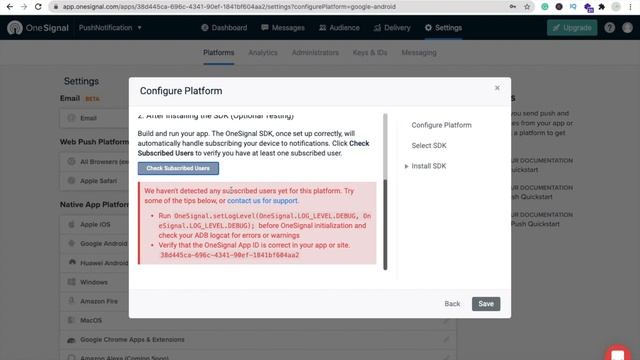The width and height of the screenshot is (640, 360).
Task: Open the browser extensions puzzle icon
Action: [602, 7]
